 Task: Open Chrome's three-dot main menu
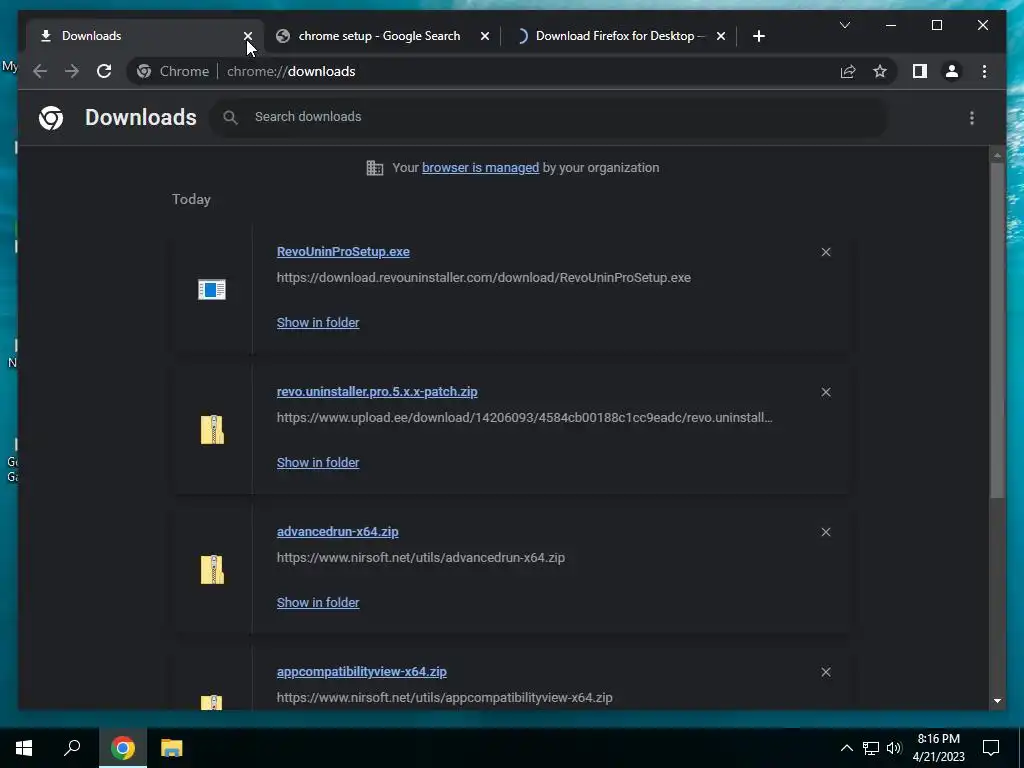pos(984,71)
